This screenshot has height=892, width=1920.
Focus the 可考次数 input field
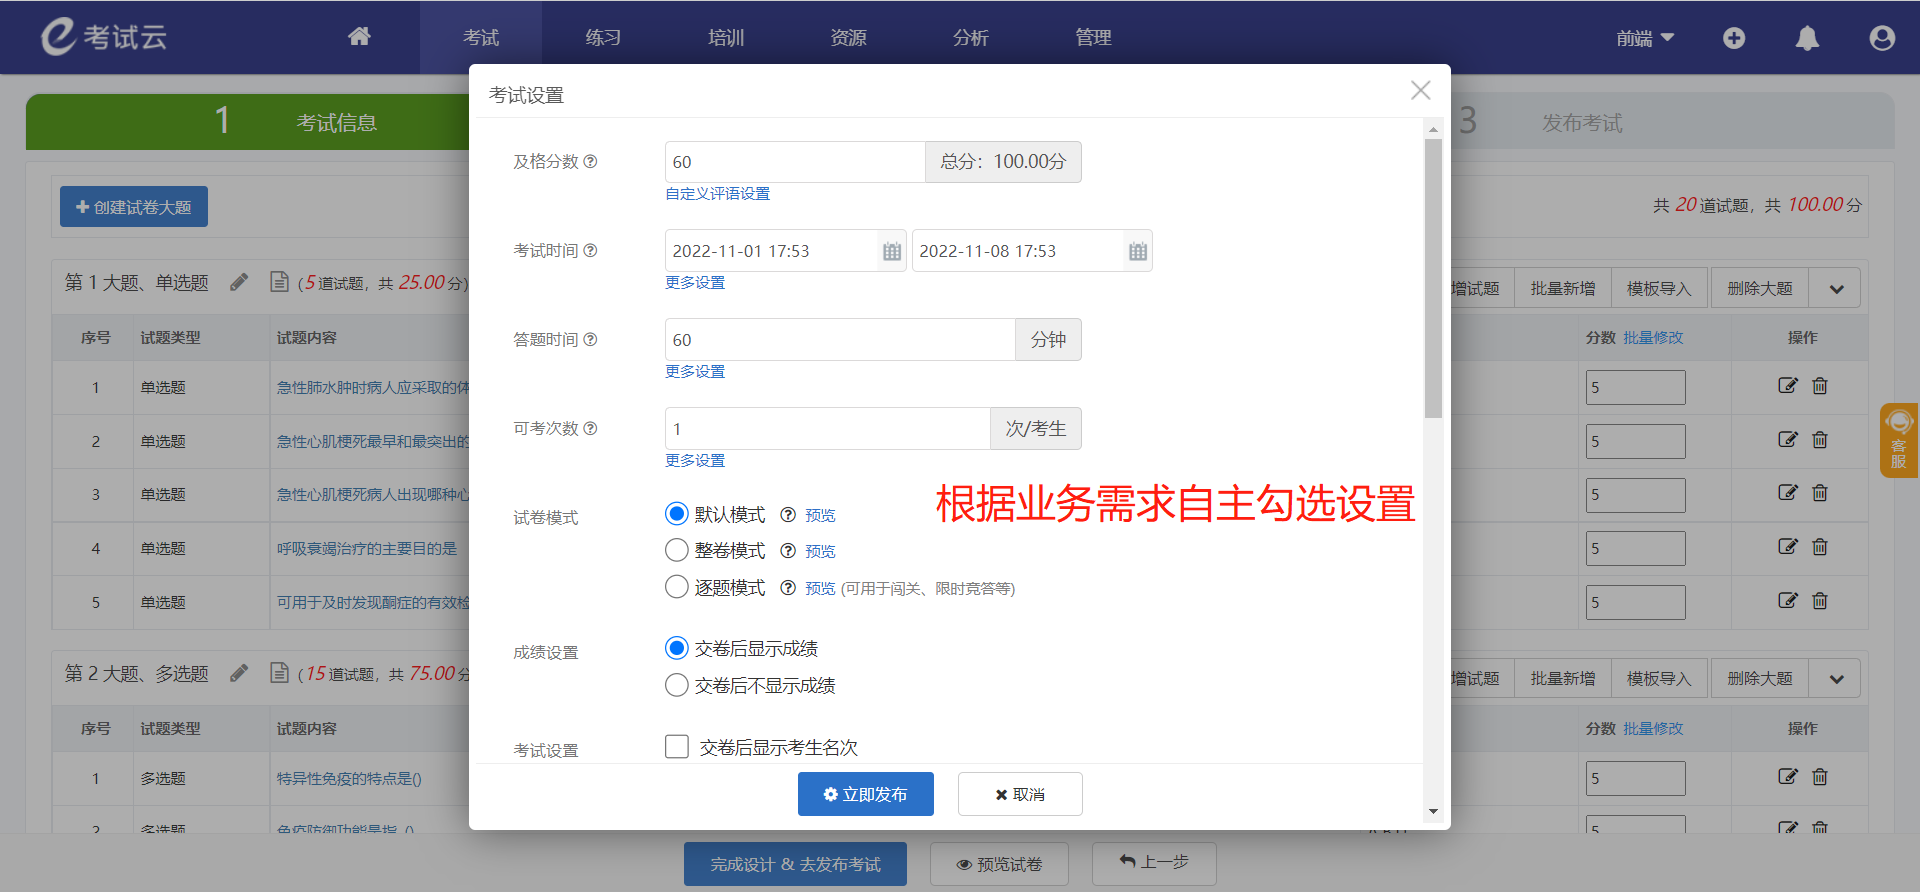[828, 429]
